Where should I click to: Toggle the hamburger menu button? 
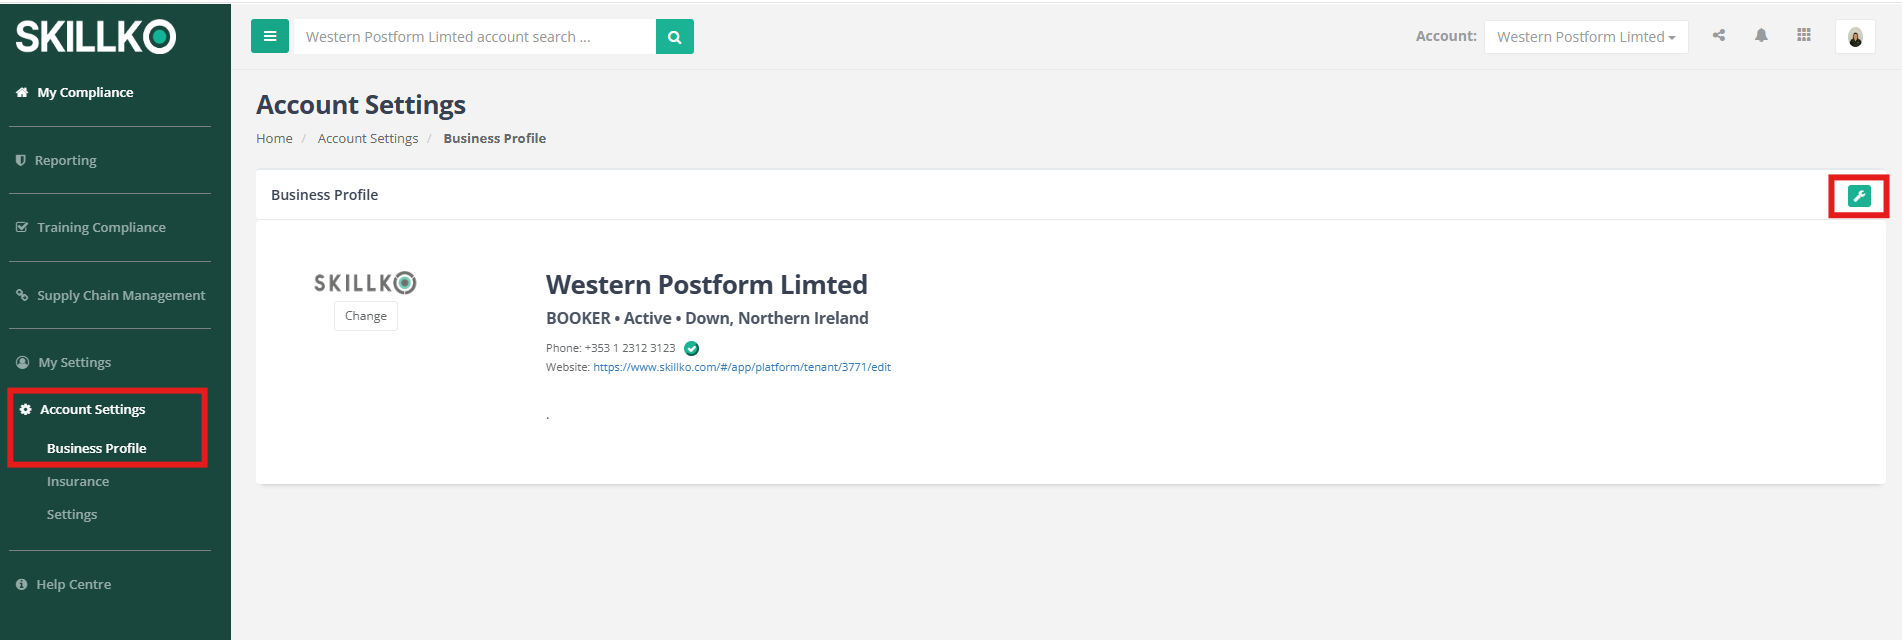click(x=270, y=37)
